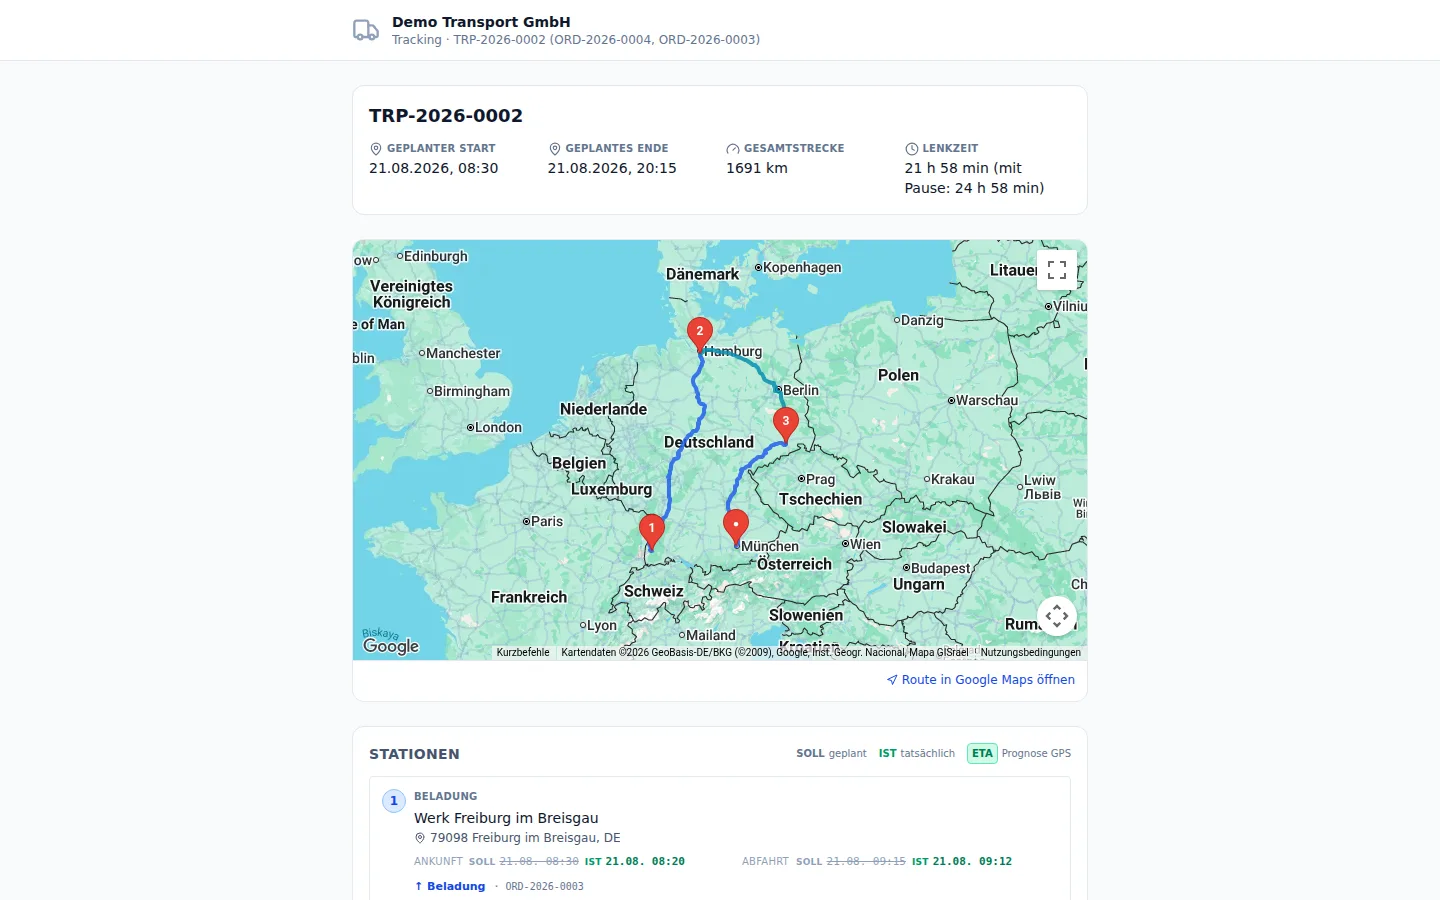Click the total distance value 1691 km

(757, 168)
